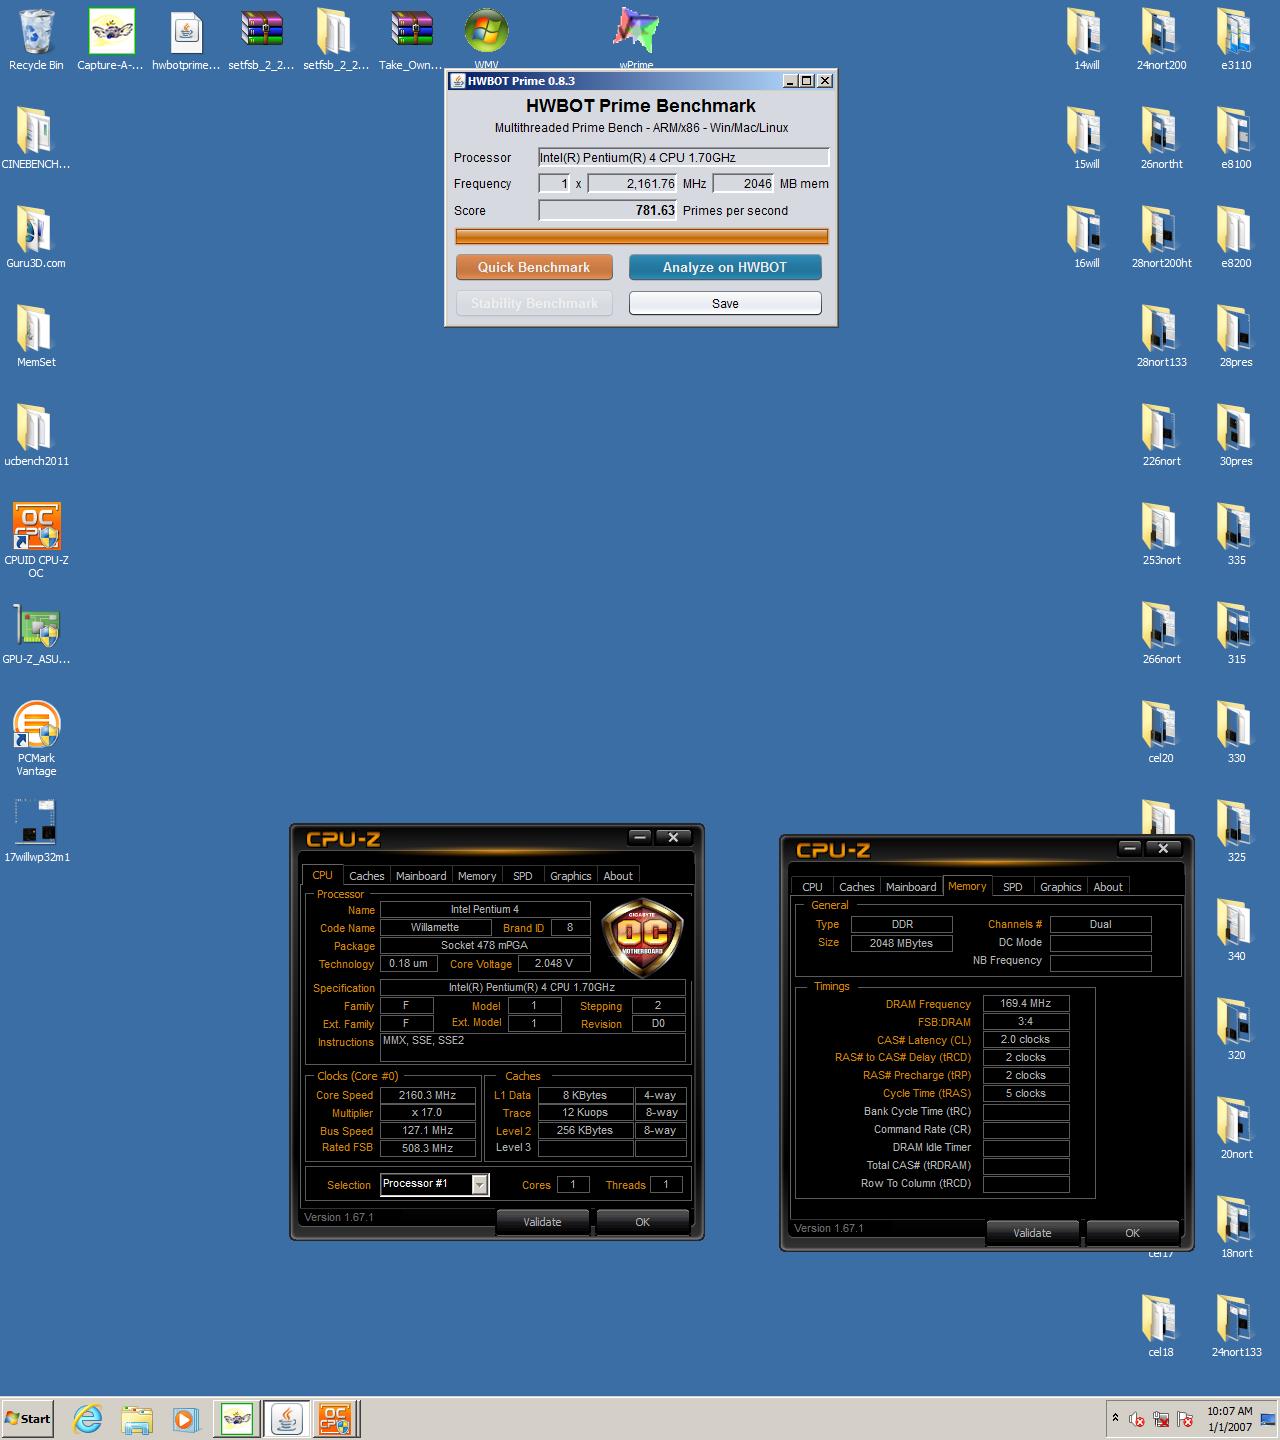Click the Core Speed value 2160.3 MHz

[428, 1095]
